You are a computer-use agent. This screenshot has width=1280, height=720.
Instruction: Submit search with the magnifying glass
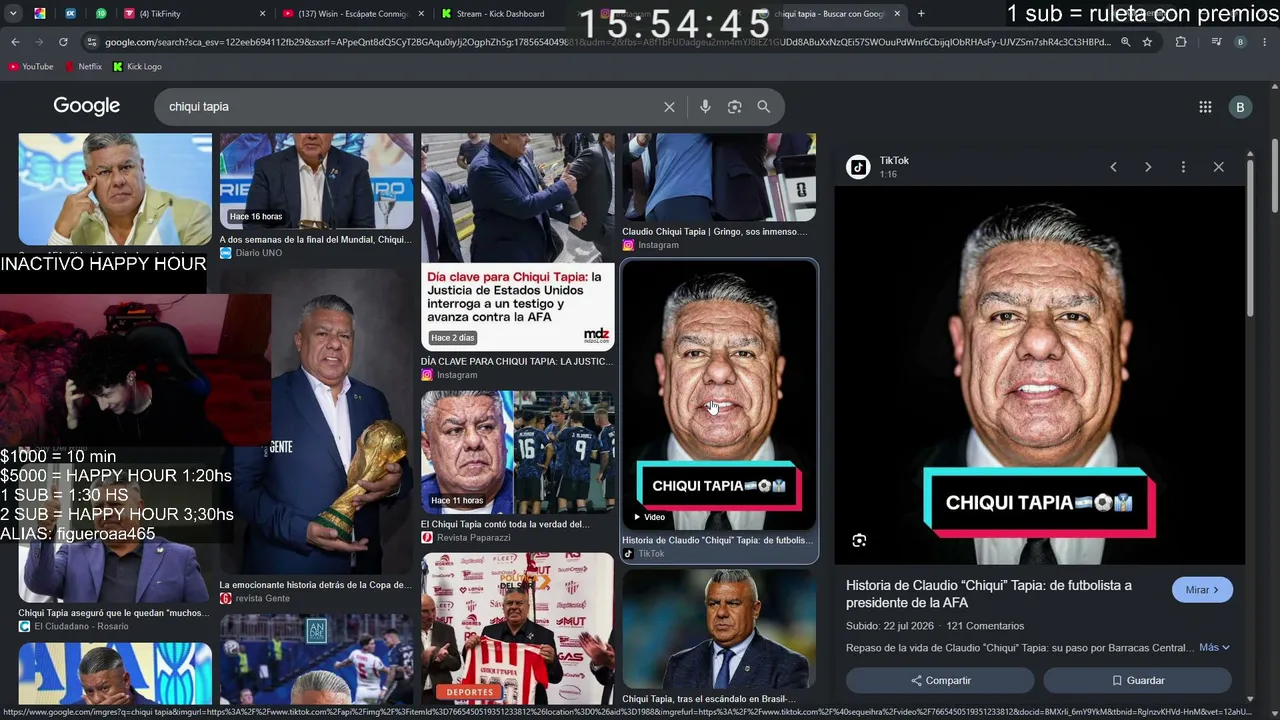[764, 107]
